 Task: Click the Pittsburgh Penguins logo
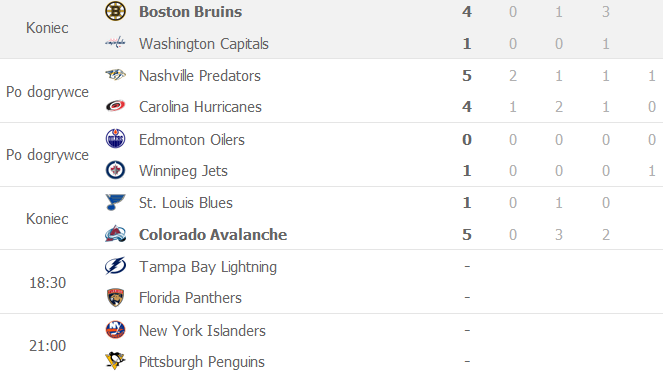[x=115, y=361]
